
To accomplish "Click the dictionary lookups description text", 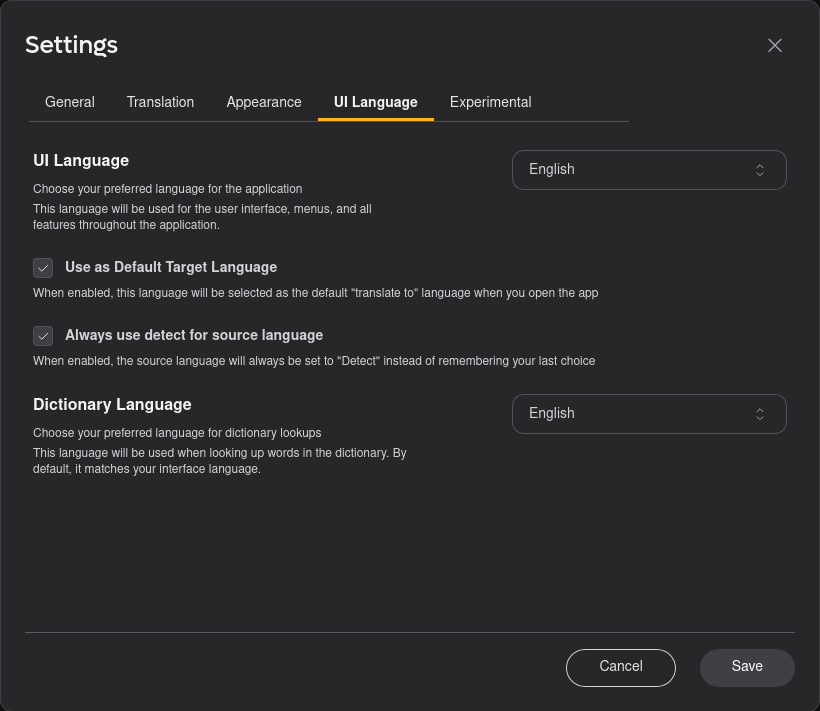I will 177,433.
